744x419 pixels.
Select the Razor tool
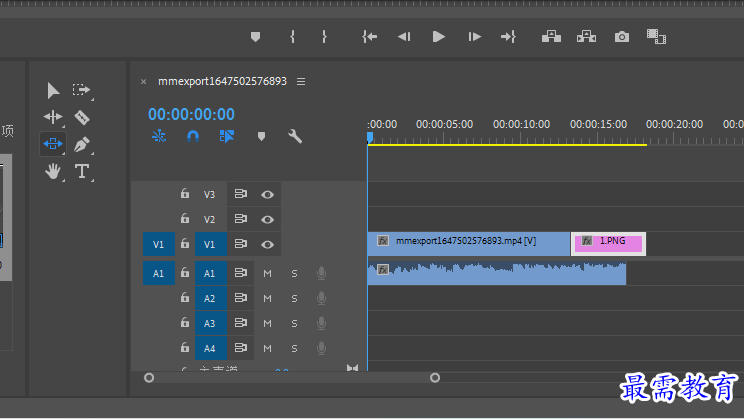82,117
